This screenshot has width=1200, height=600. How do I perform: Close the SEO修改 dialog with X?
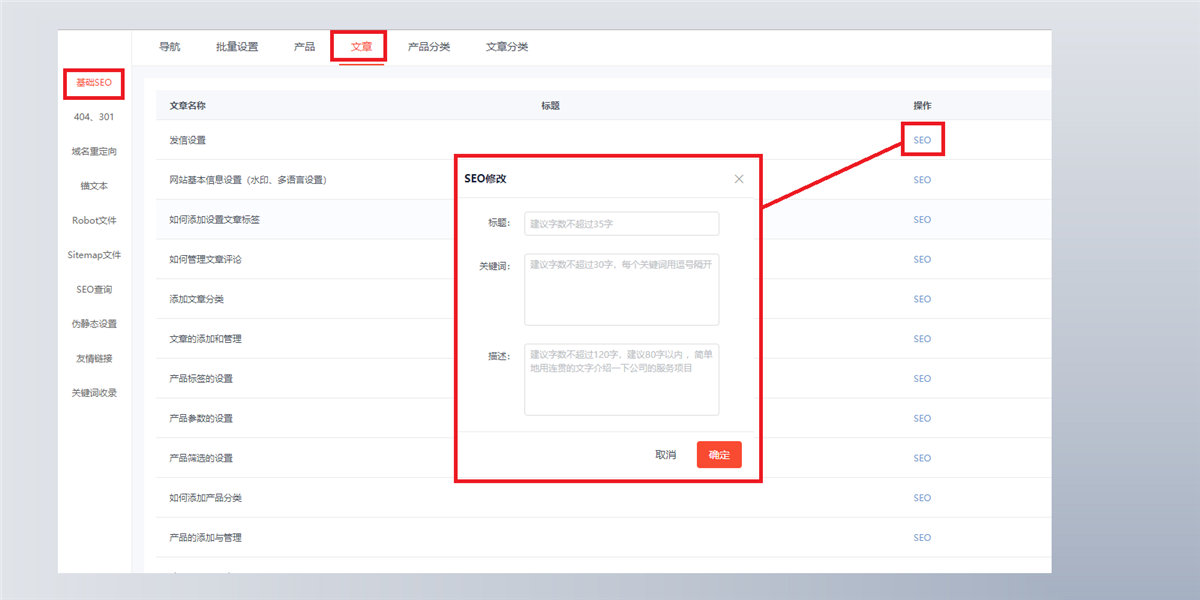point(739,179)
